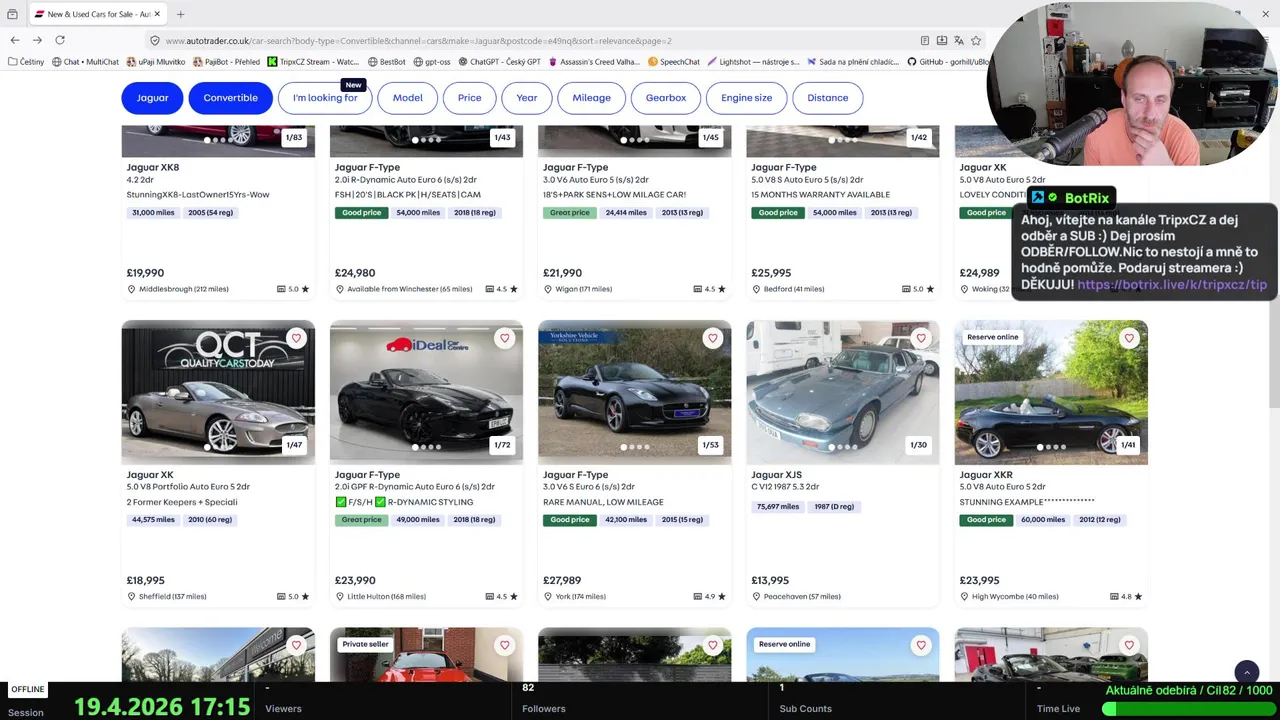This screenshot has height=720, width=1280.
Task: Open the Model filter dropdown
Action: [x=407, y=98]
